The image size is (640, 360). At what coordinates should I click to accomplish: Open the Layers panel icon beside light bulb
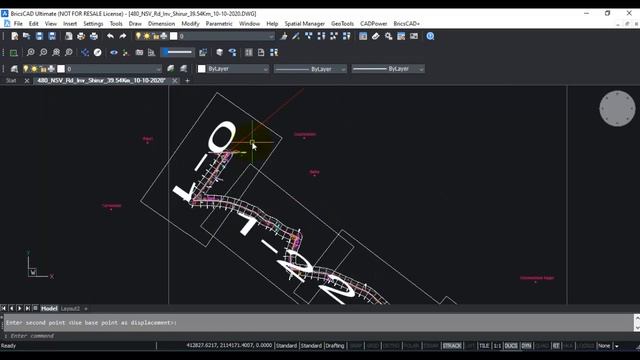click(x=14, y=69)
